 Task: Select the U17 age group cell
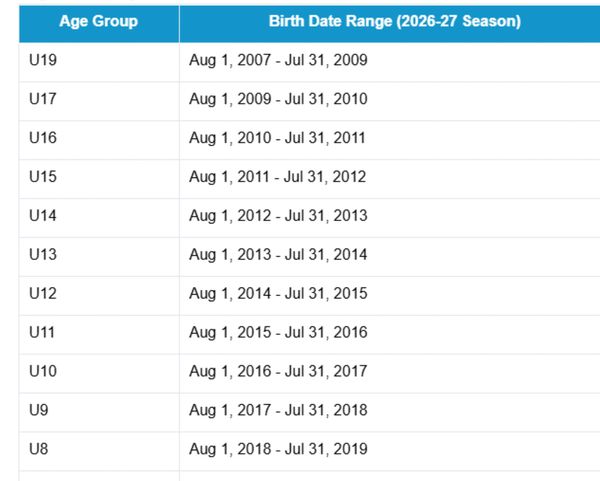click(x=43, y=99)
